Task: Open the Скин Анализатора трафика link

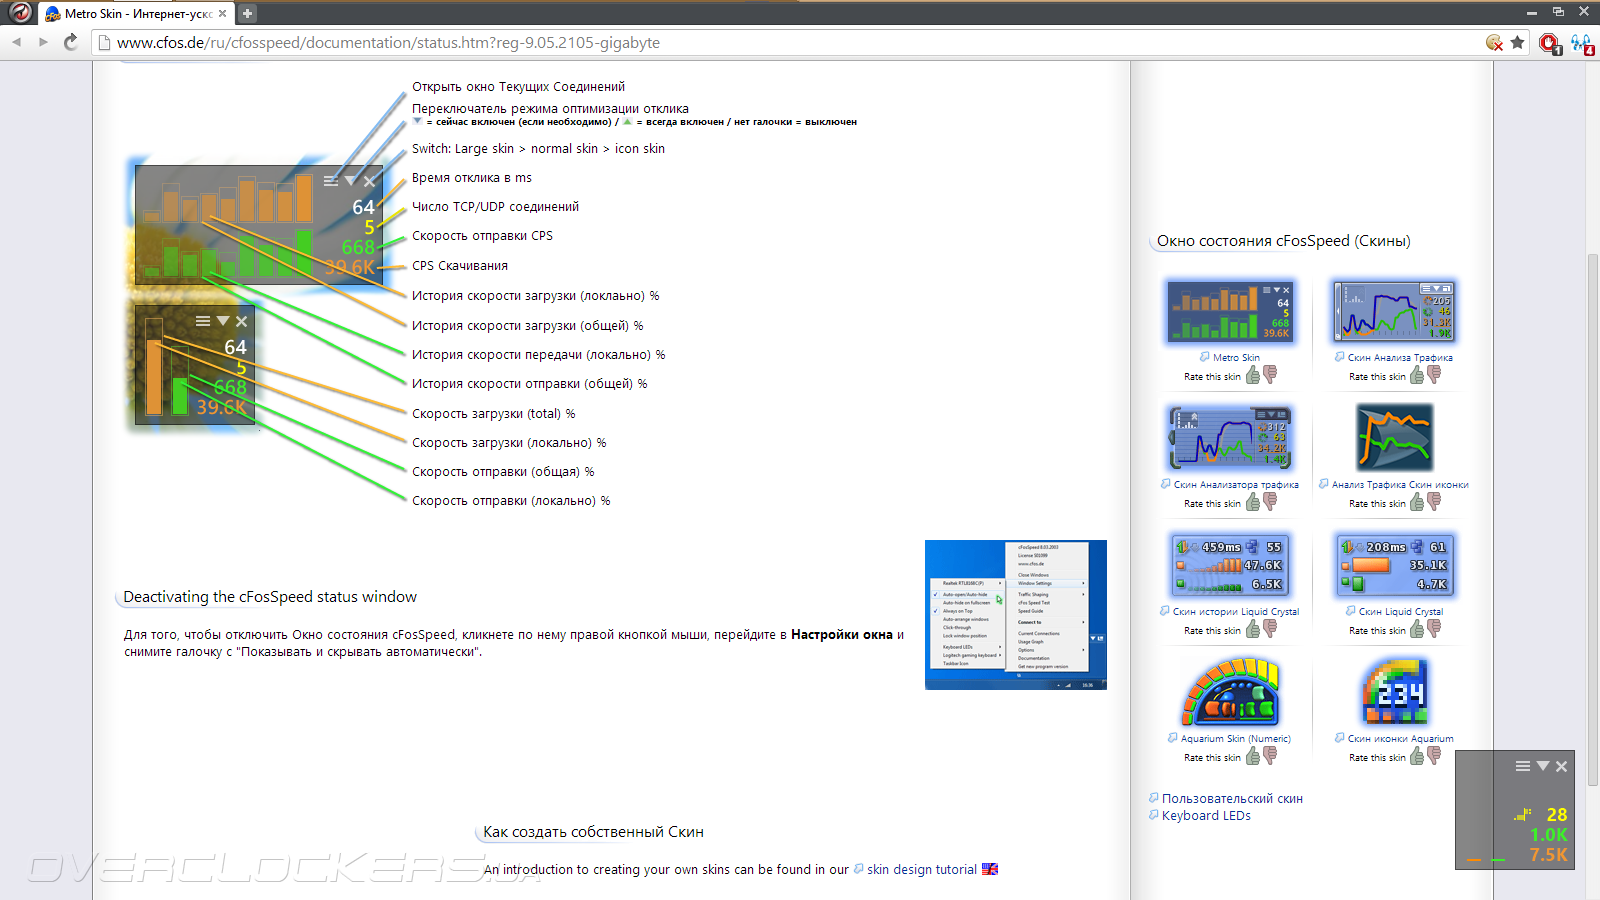Action: pyautogui.click(x=1236, y=484)
